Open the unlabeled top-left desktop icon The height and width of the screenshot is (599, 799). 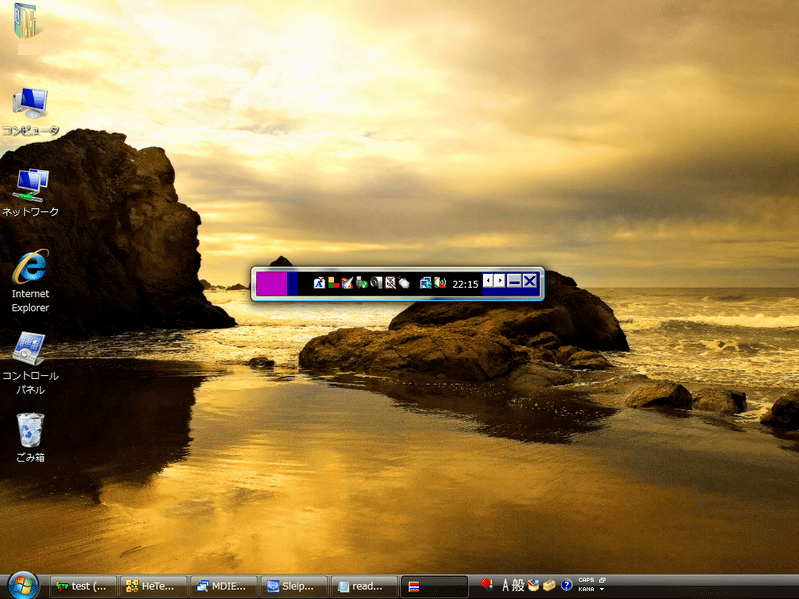pos(27,21)
